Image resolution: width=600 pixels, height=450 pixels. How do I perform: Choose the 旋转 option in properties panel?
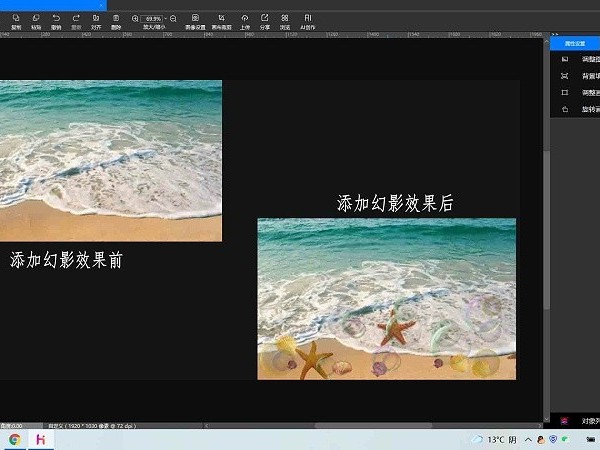click(587, 108)
